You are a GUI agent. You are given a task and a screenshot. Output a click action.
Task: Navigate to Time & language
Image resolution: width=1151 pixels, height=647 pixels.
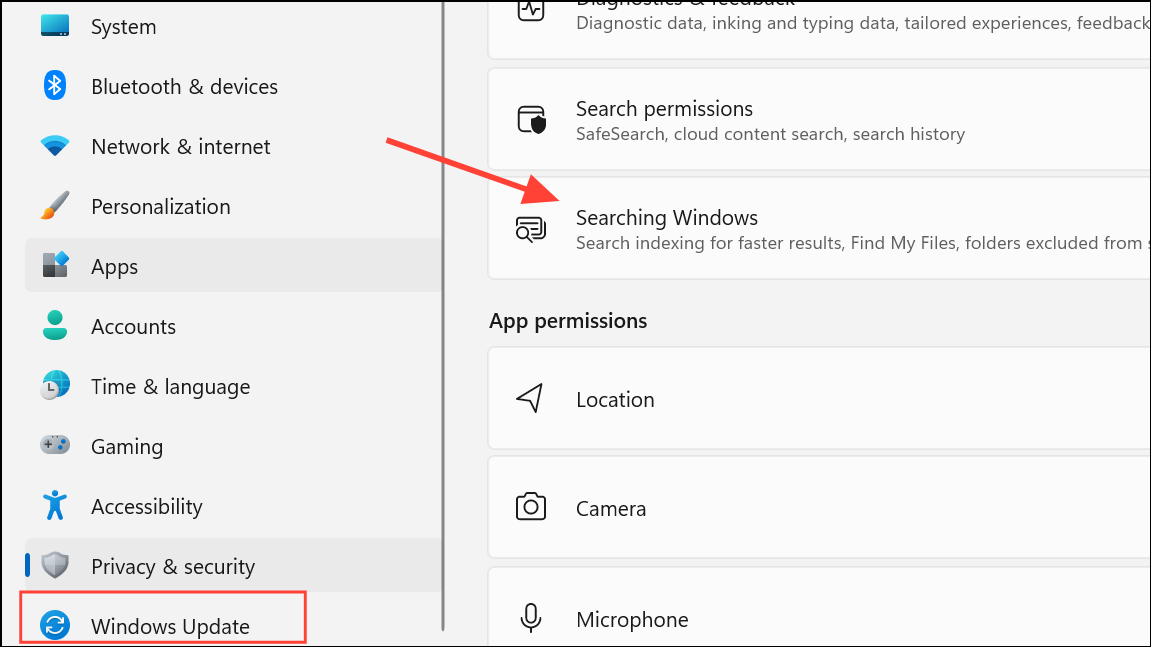[x=233, y=386]
